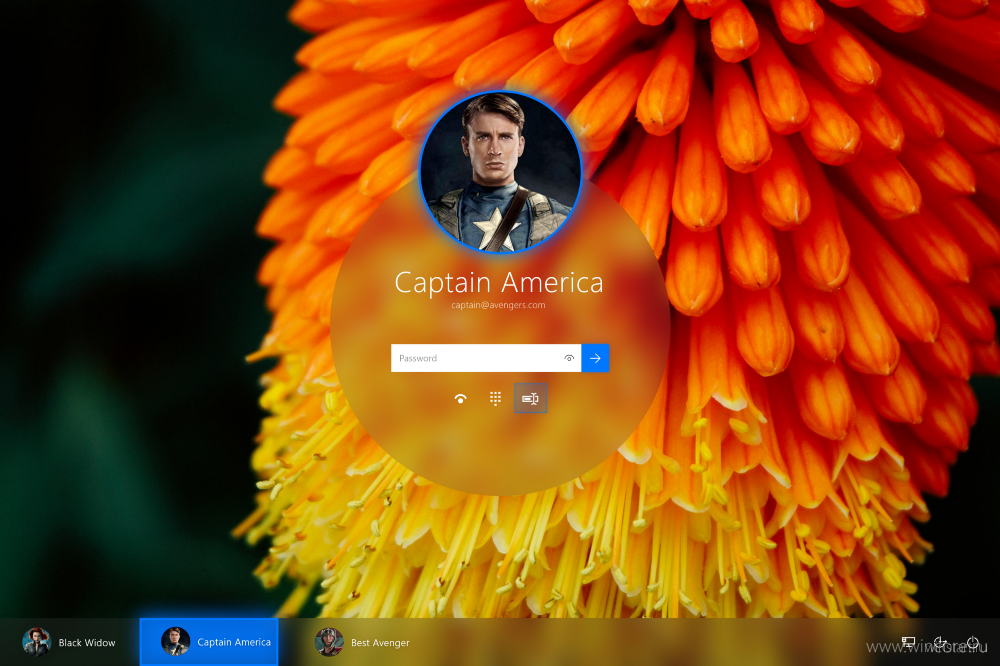
Task: Click Black Widow's avatar in the user bar
Action: pos(37,642)
